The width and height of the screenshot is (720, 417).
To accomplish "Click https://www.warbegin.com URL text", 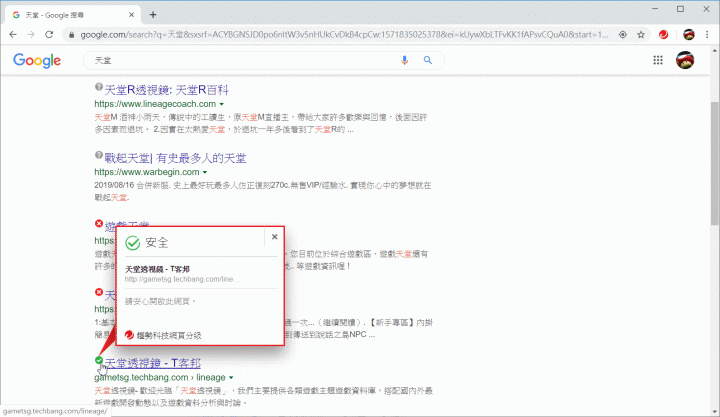I will pos(146,172).
